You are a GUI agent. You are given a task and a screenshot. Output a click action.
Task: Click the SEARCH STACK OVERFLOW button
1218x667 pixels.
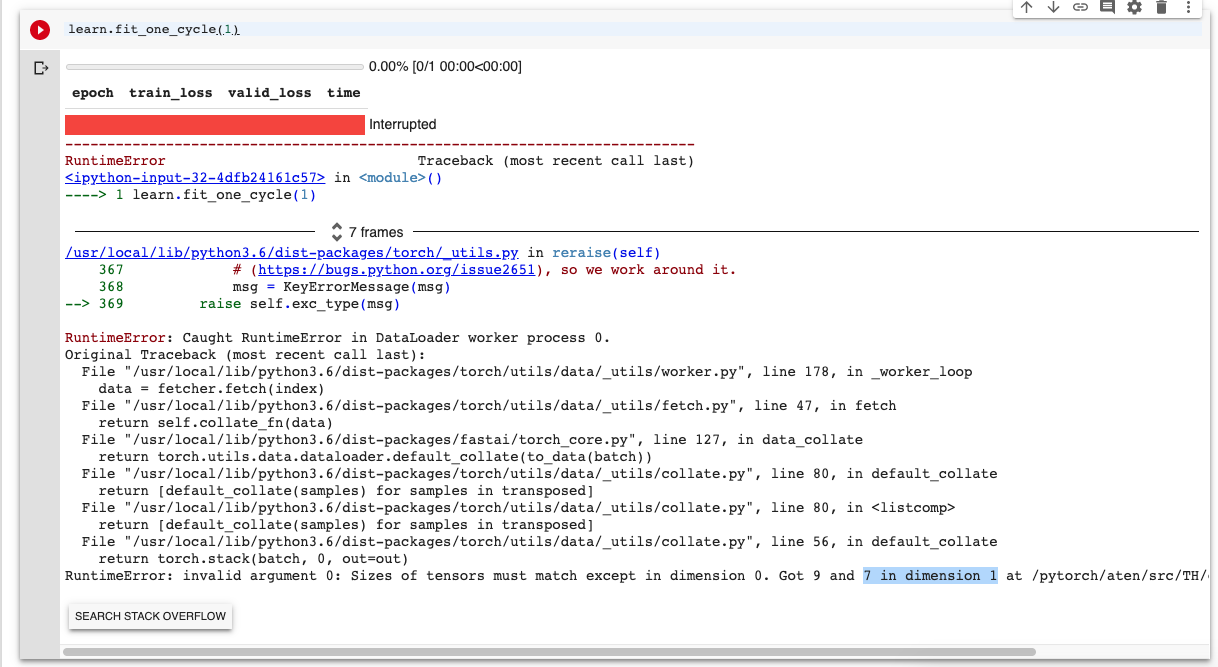[150, 616]
